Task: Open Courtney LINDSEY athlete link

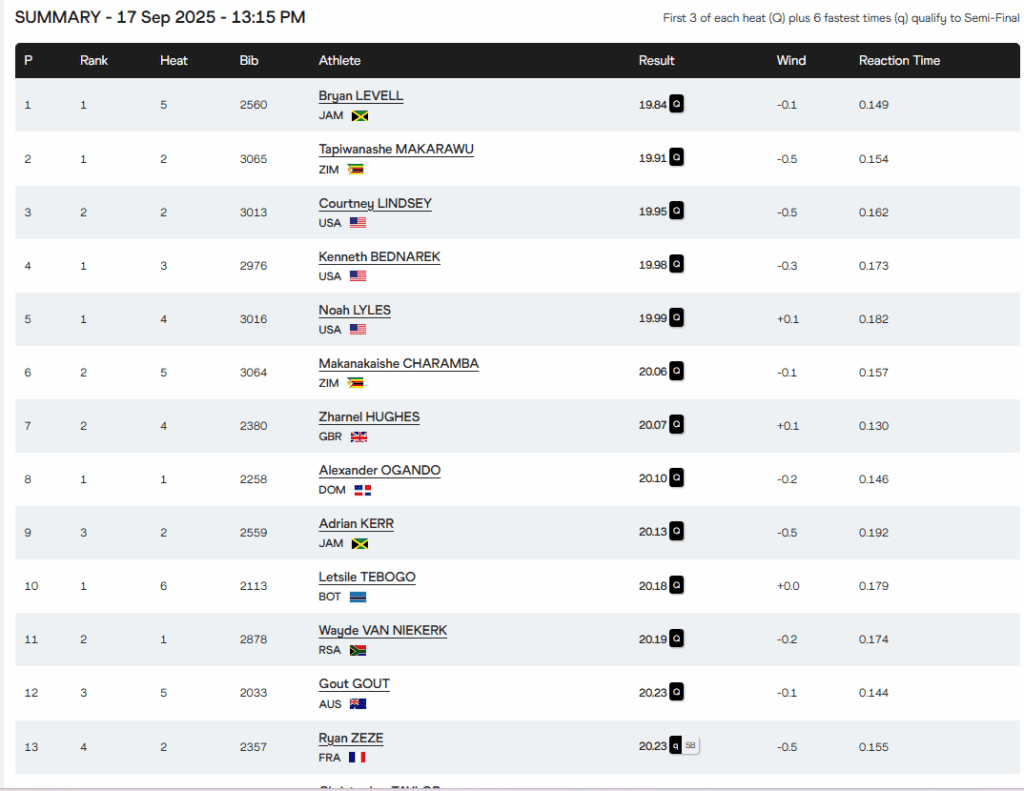Action: click(x=375, y=203)
